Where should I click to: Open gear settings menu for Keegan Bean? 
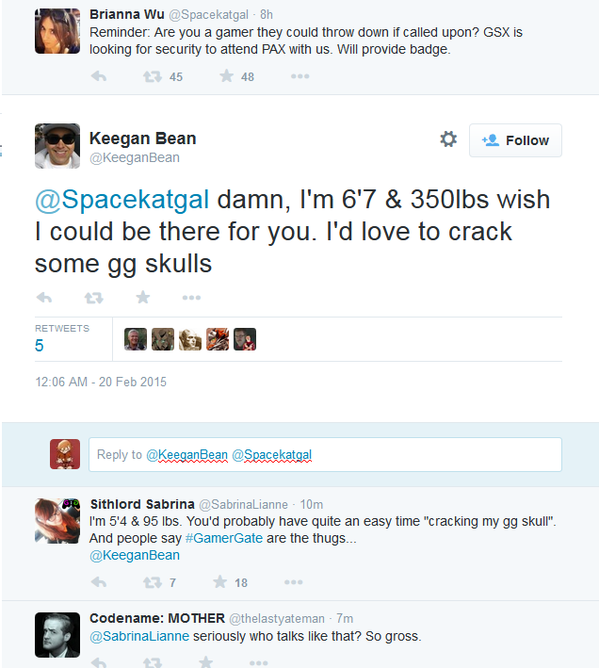pyautogui.click(x=448, y=139)
